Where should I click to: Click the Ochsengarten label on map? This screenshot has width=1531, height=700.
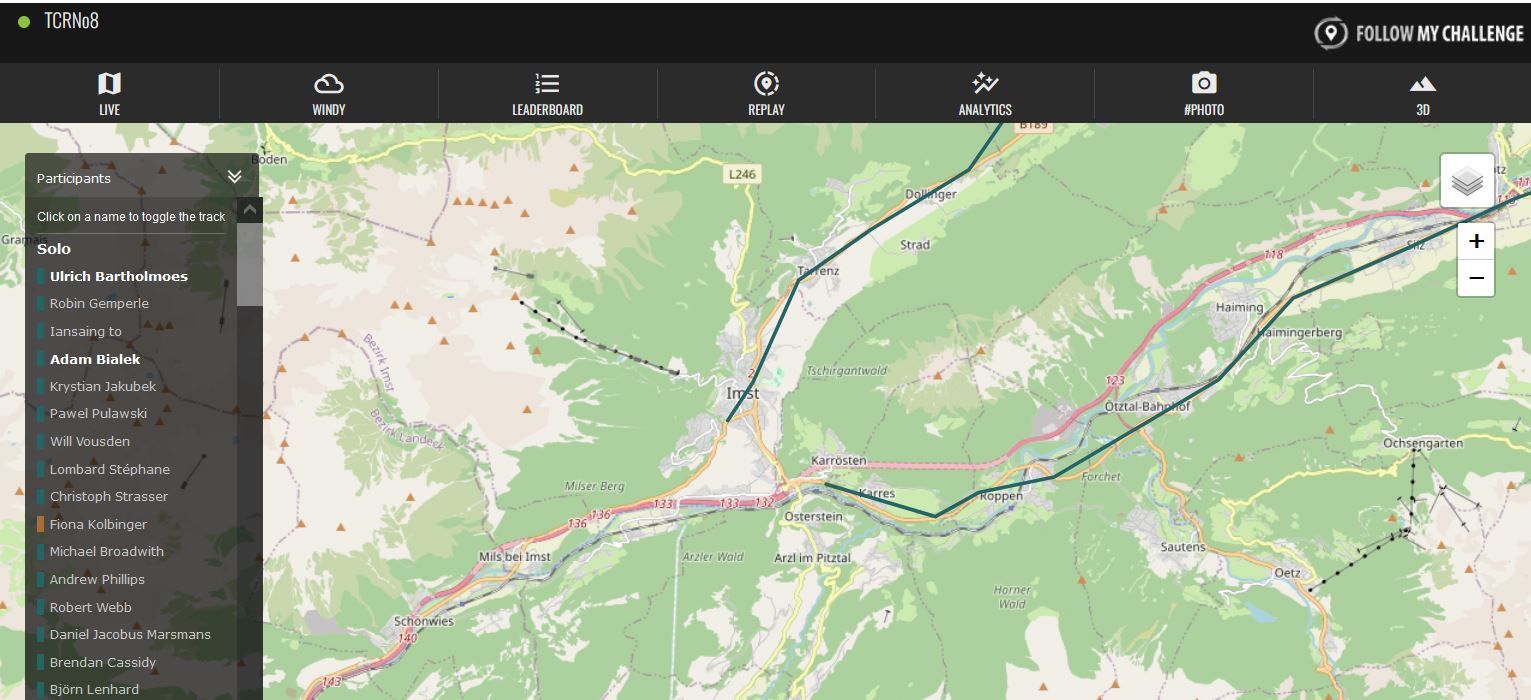(1423, 443)
